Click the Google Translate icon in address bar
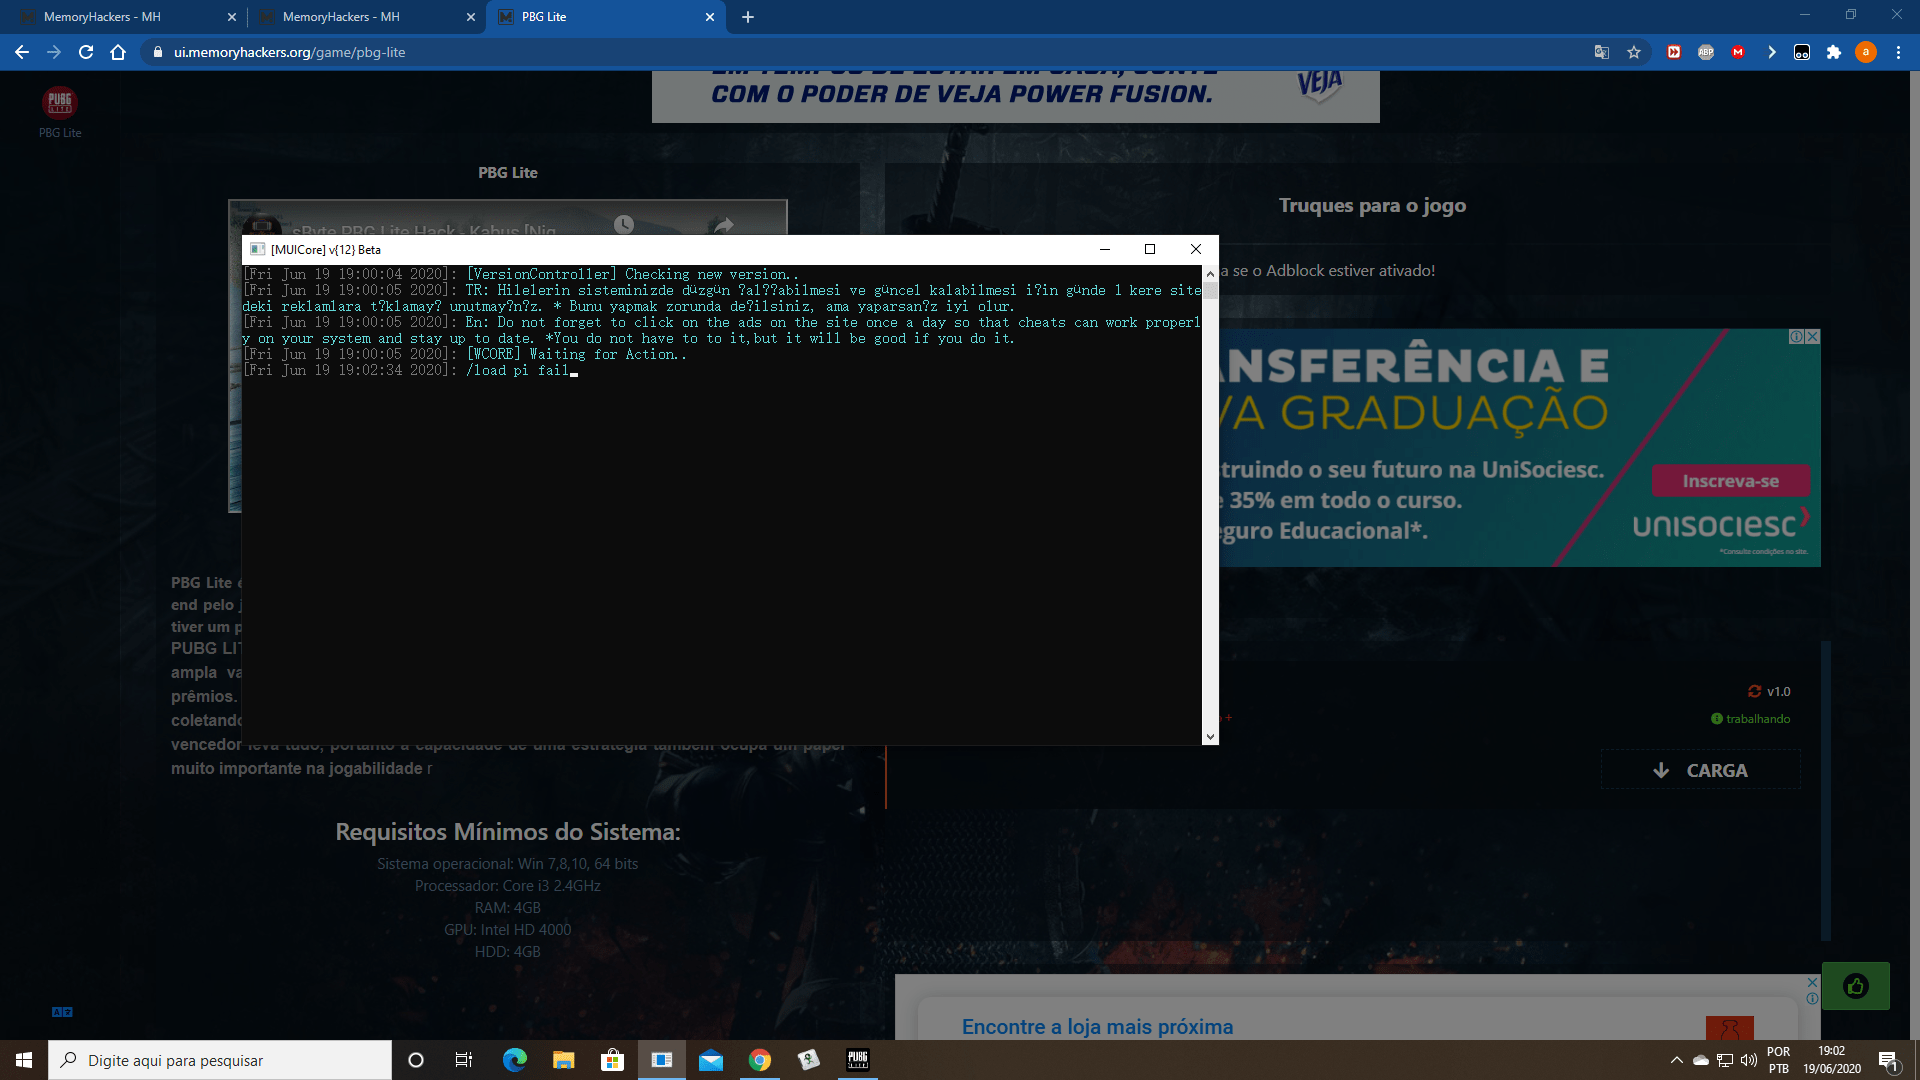 tap(1601, 52)
